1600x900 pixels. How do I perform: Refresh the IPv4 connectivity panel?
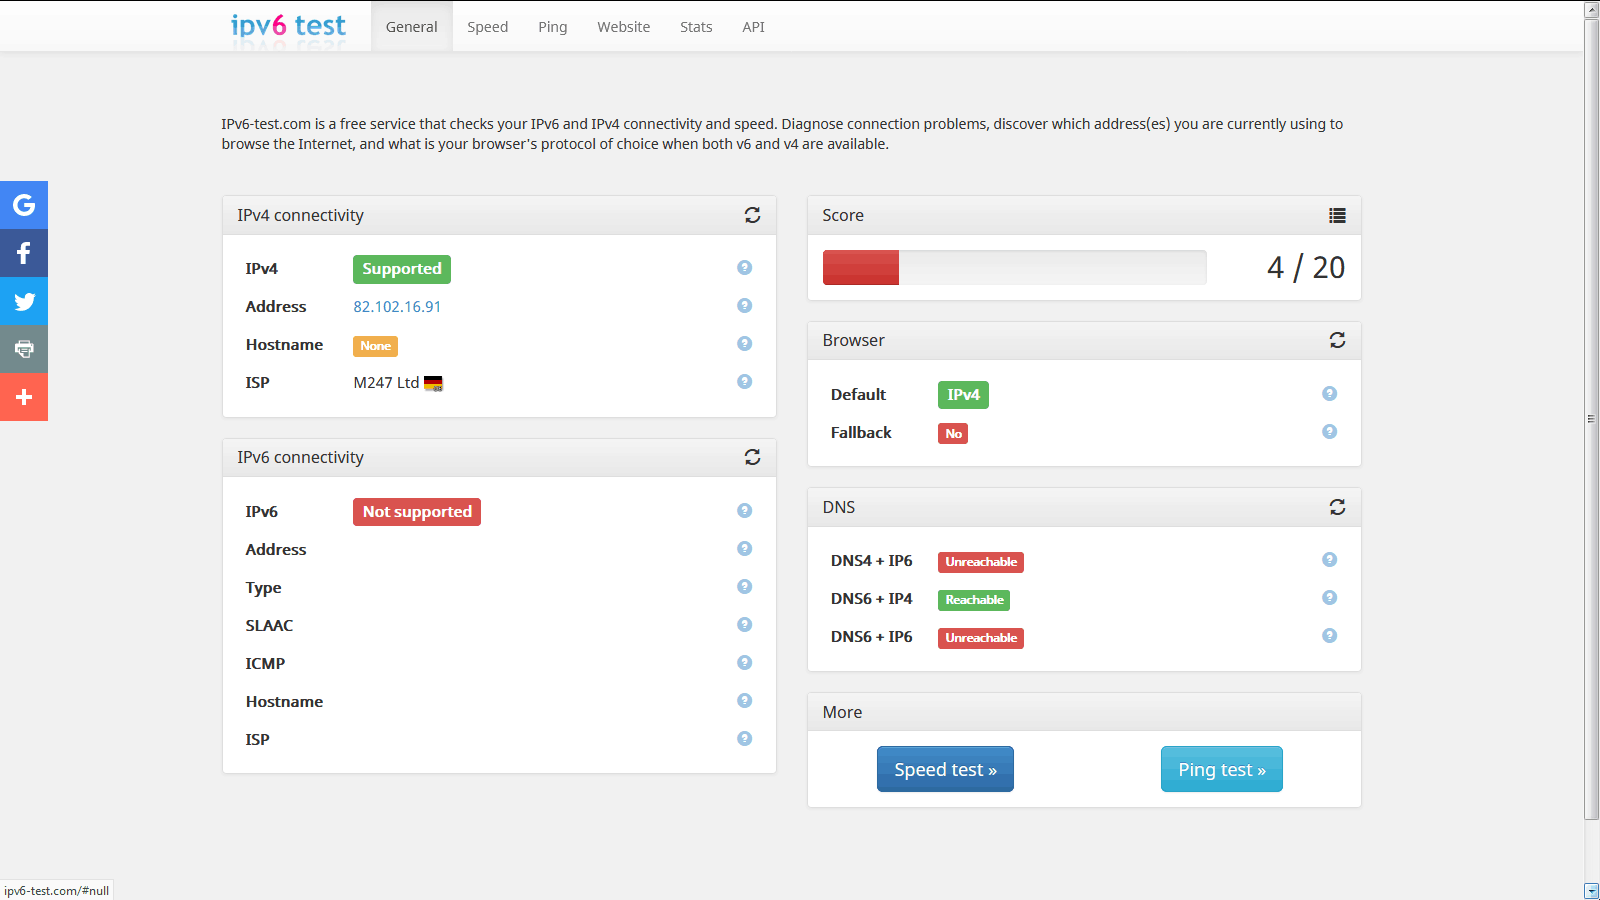pos(752,215)
